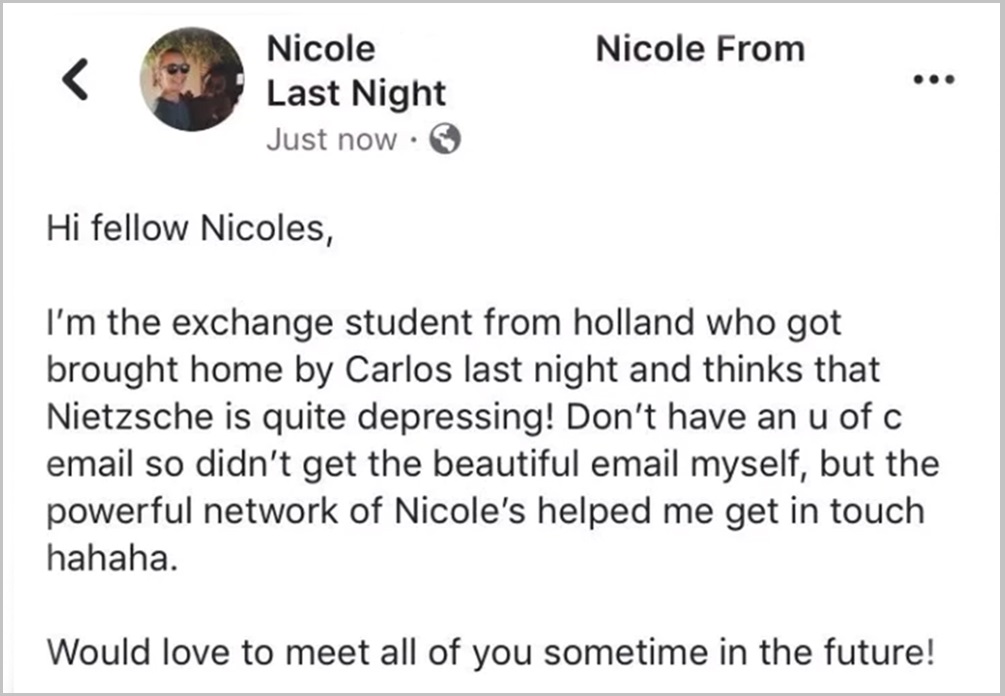Open the three-dot more options menu
1005x696 pixels.
tap(935, 79)
